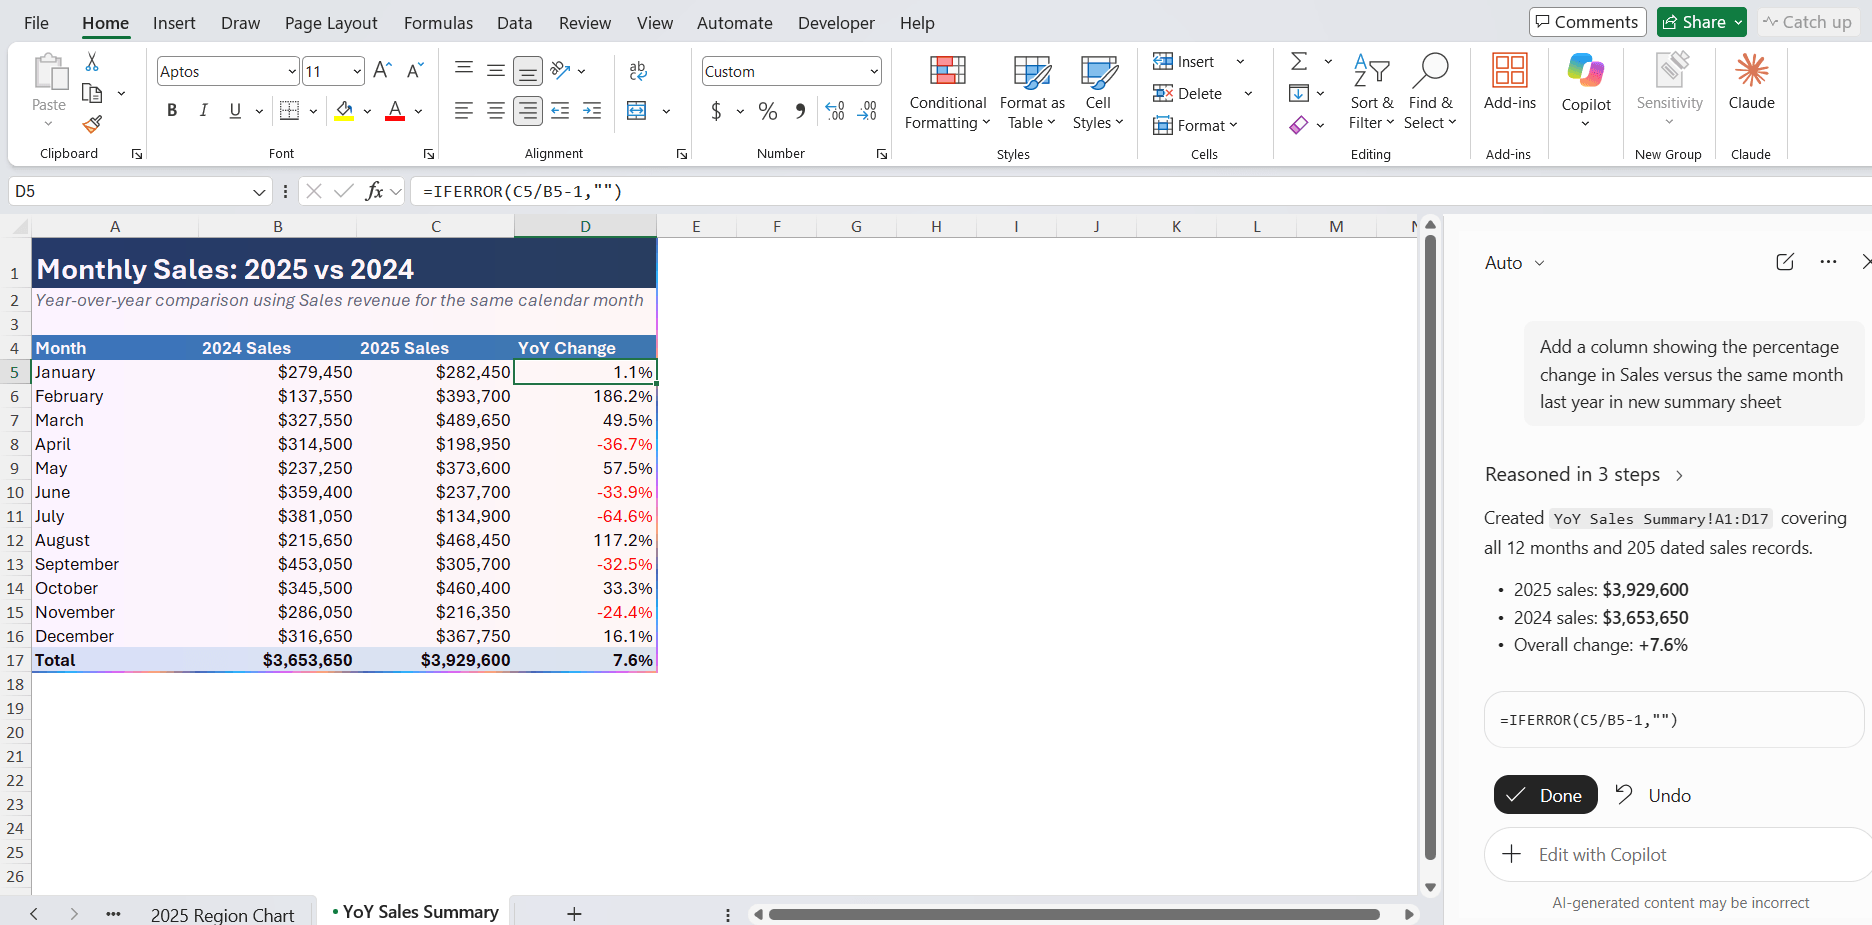Open Find & Select magnifier
This screenshot has width=1872, height=925.
click(1430, 93)
